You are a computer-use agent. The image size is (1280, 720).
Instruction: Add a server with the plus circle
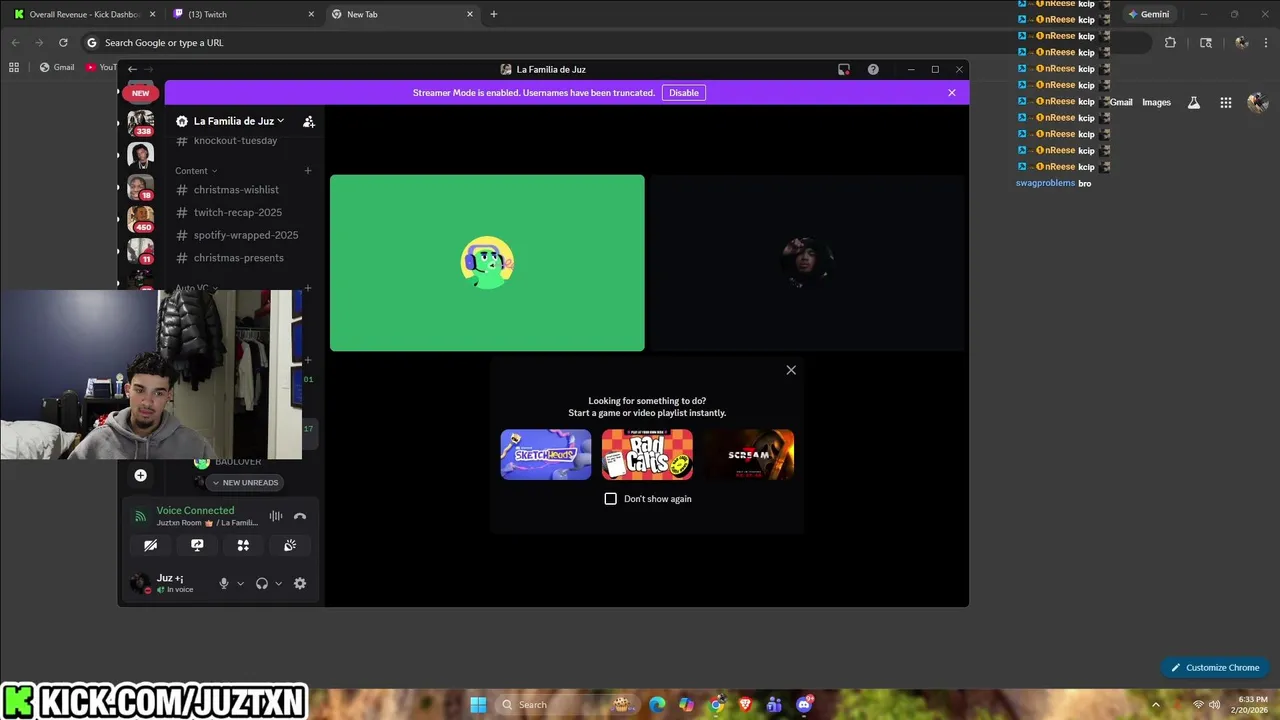[x=141, y=475]
